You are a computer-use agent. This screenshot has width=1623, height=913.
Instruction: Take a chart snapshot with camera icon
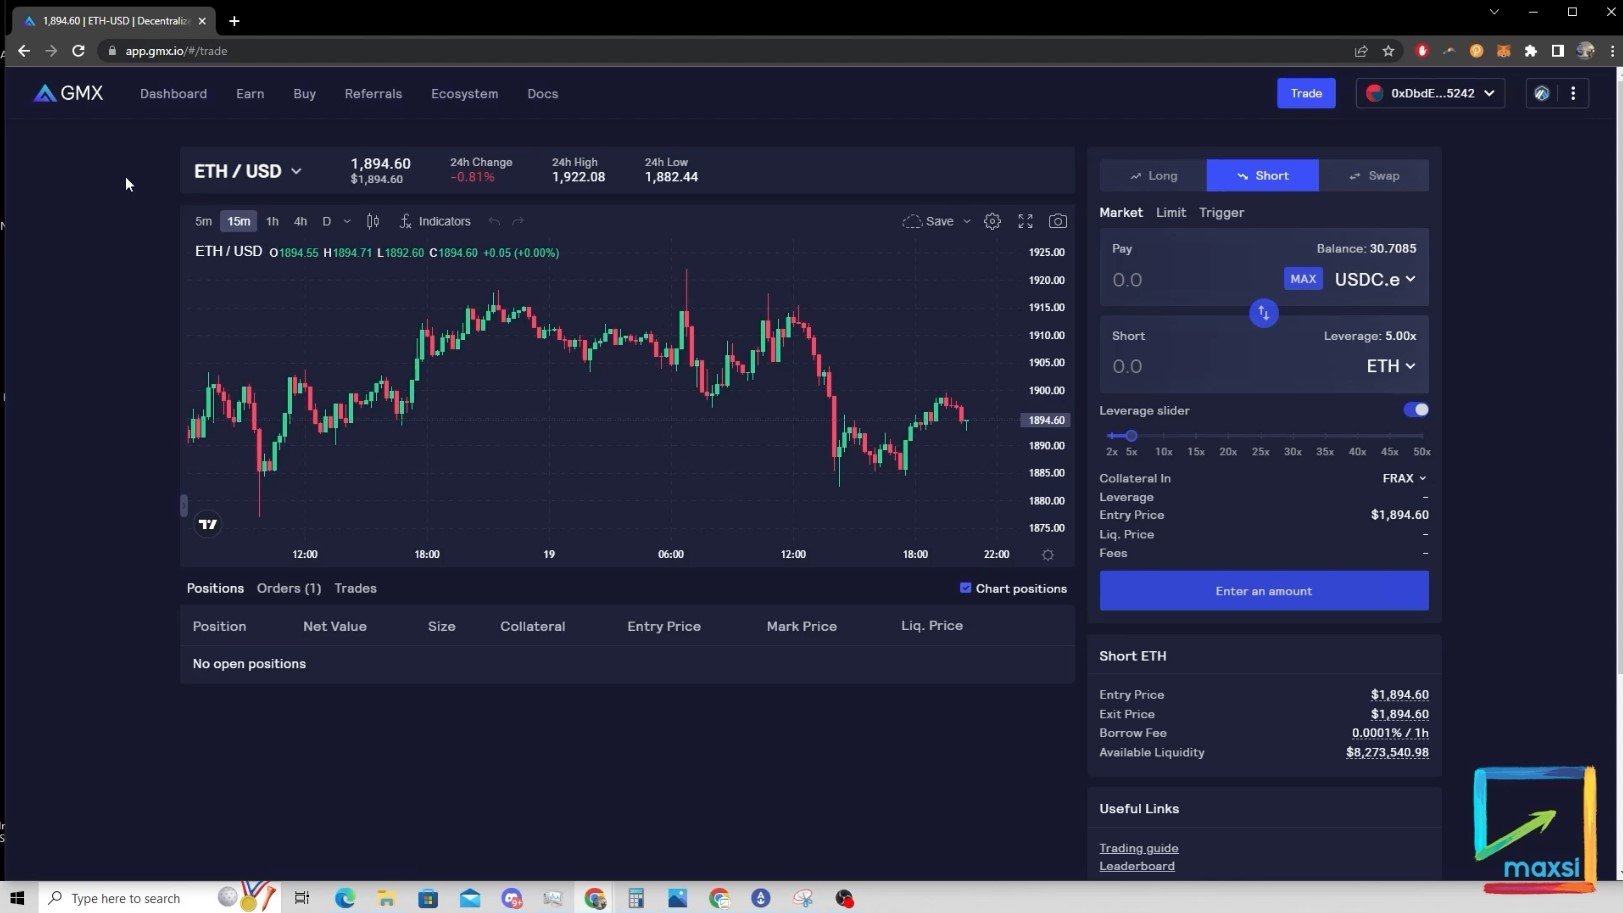[x=1057, y=221]
